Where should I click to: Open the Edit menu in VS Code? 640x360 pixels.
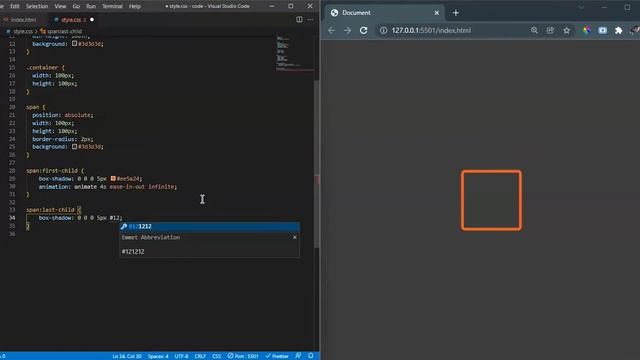(x=15, y=6)
